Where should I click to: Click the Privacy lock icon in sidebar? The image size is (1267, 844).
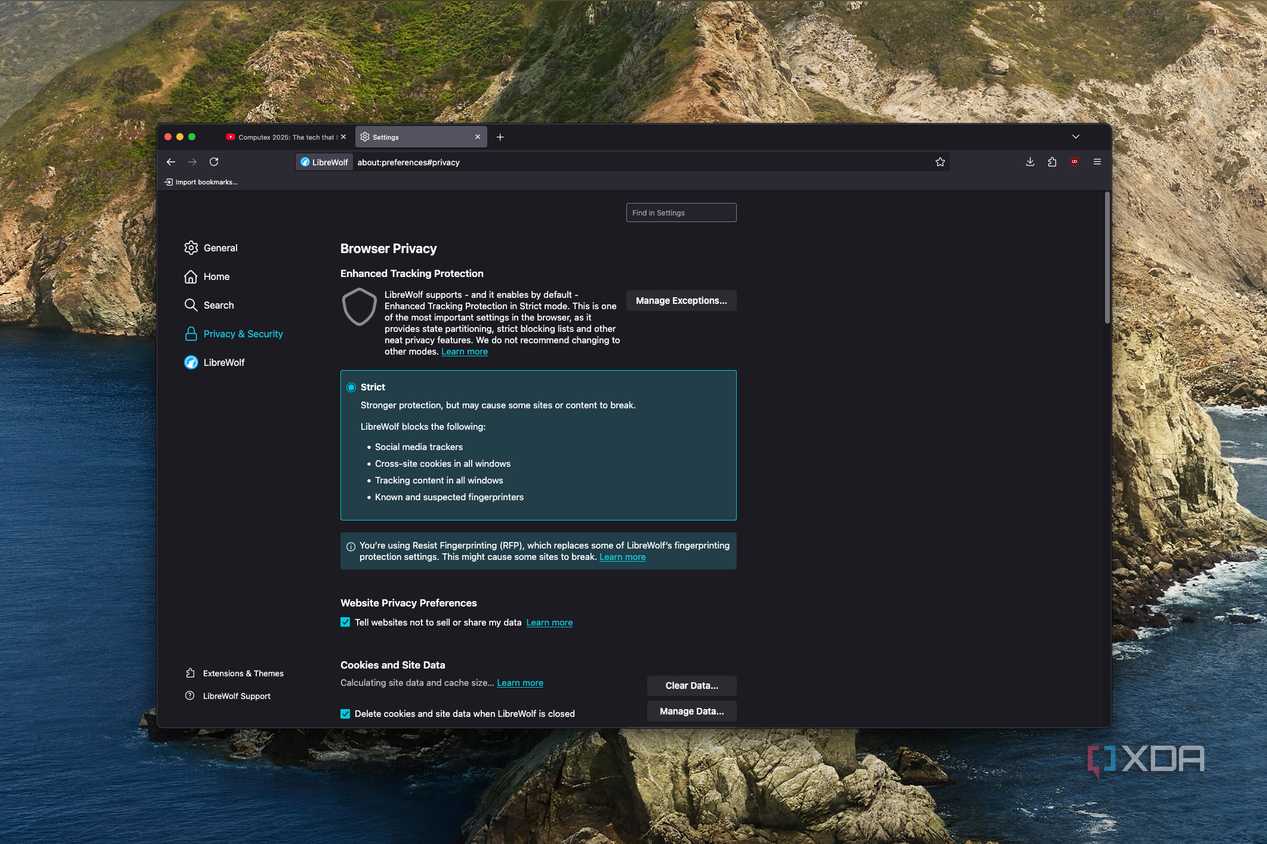[191, 334]
